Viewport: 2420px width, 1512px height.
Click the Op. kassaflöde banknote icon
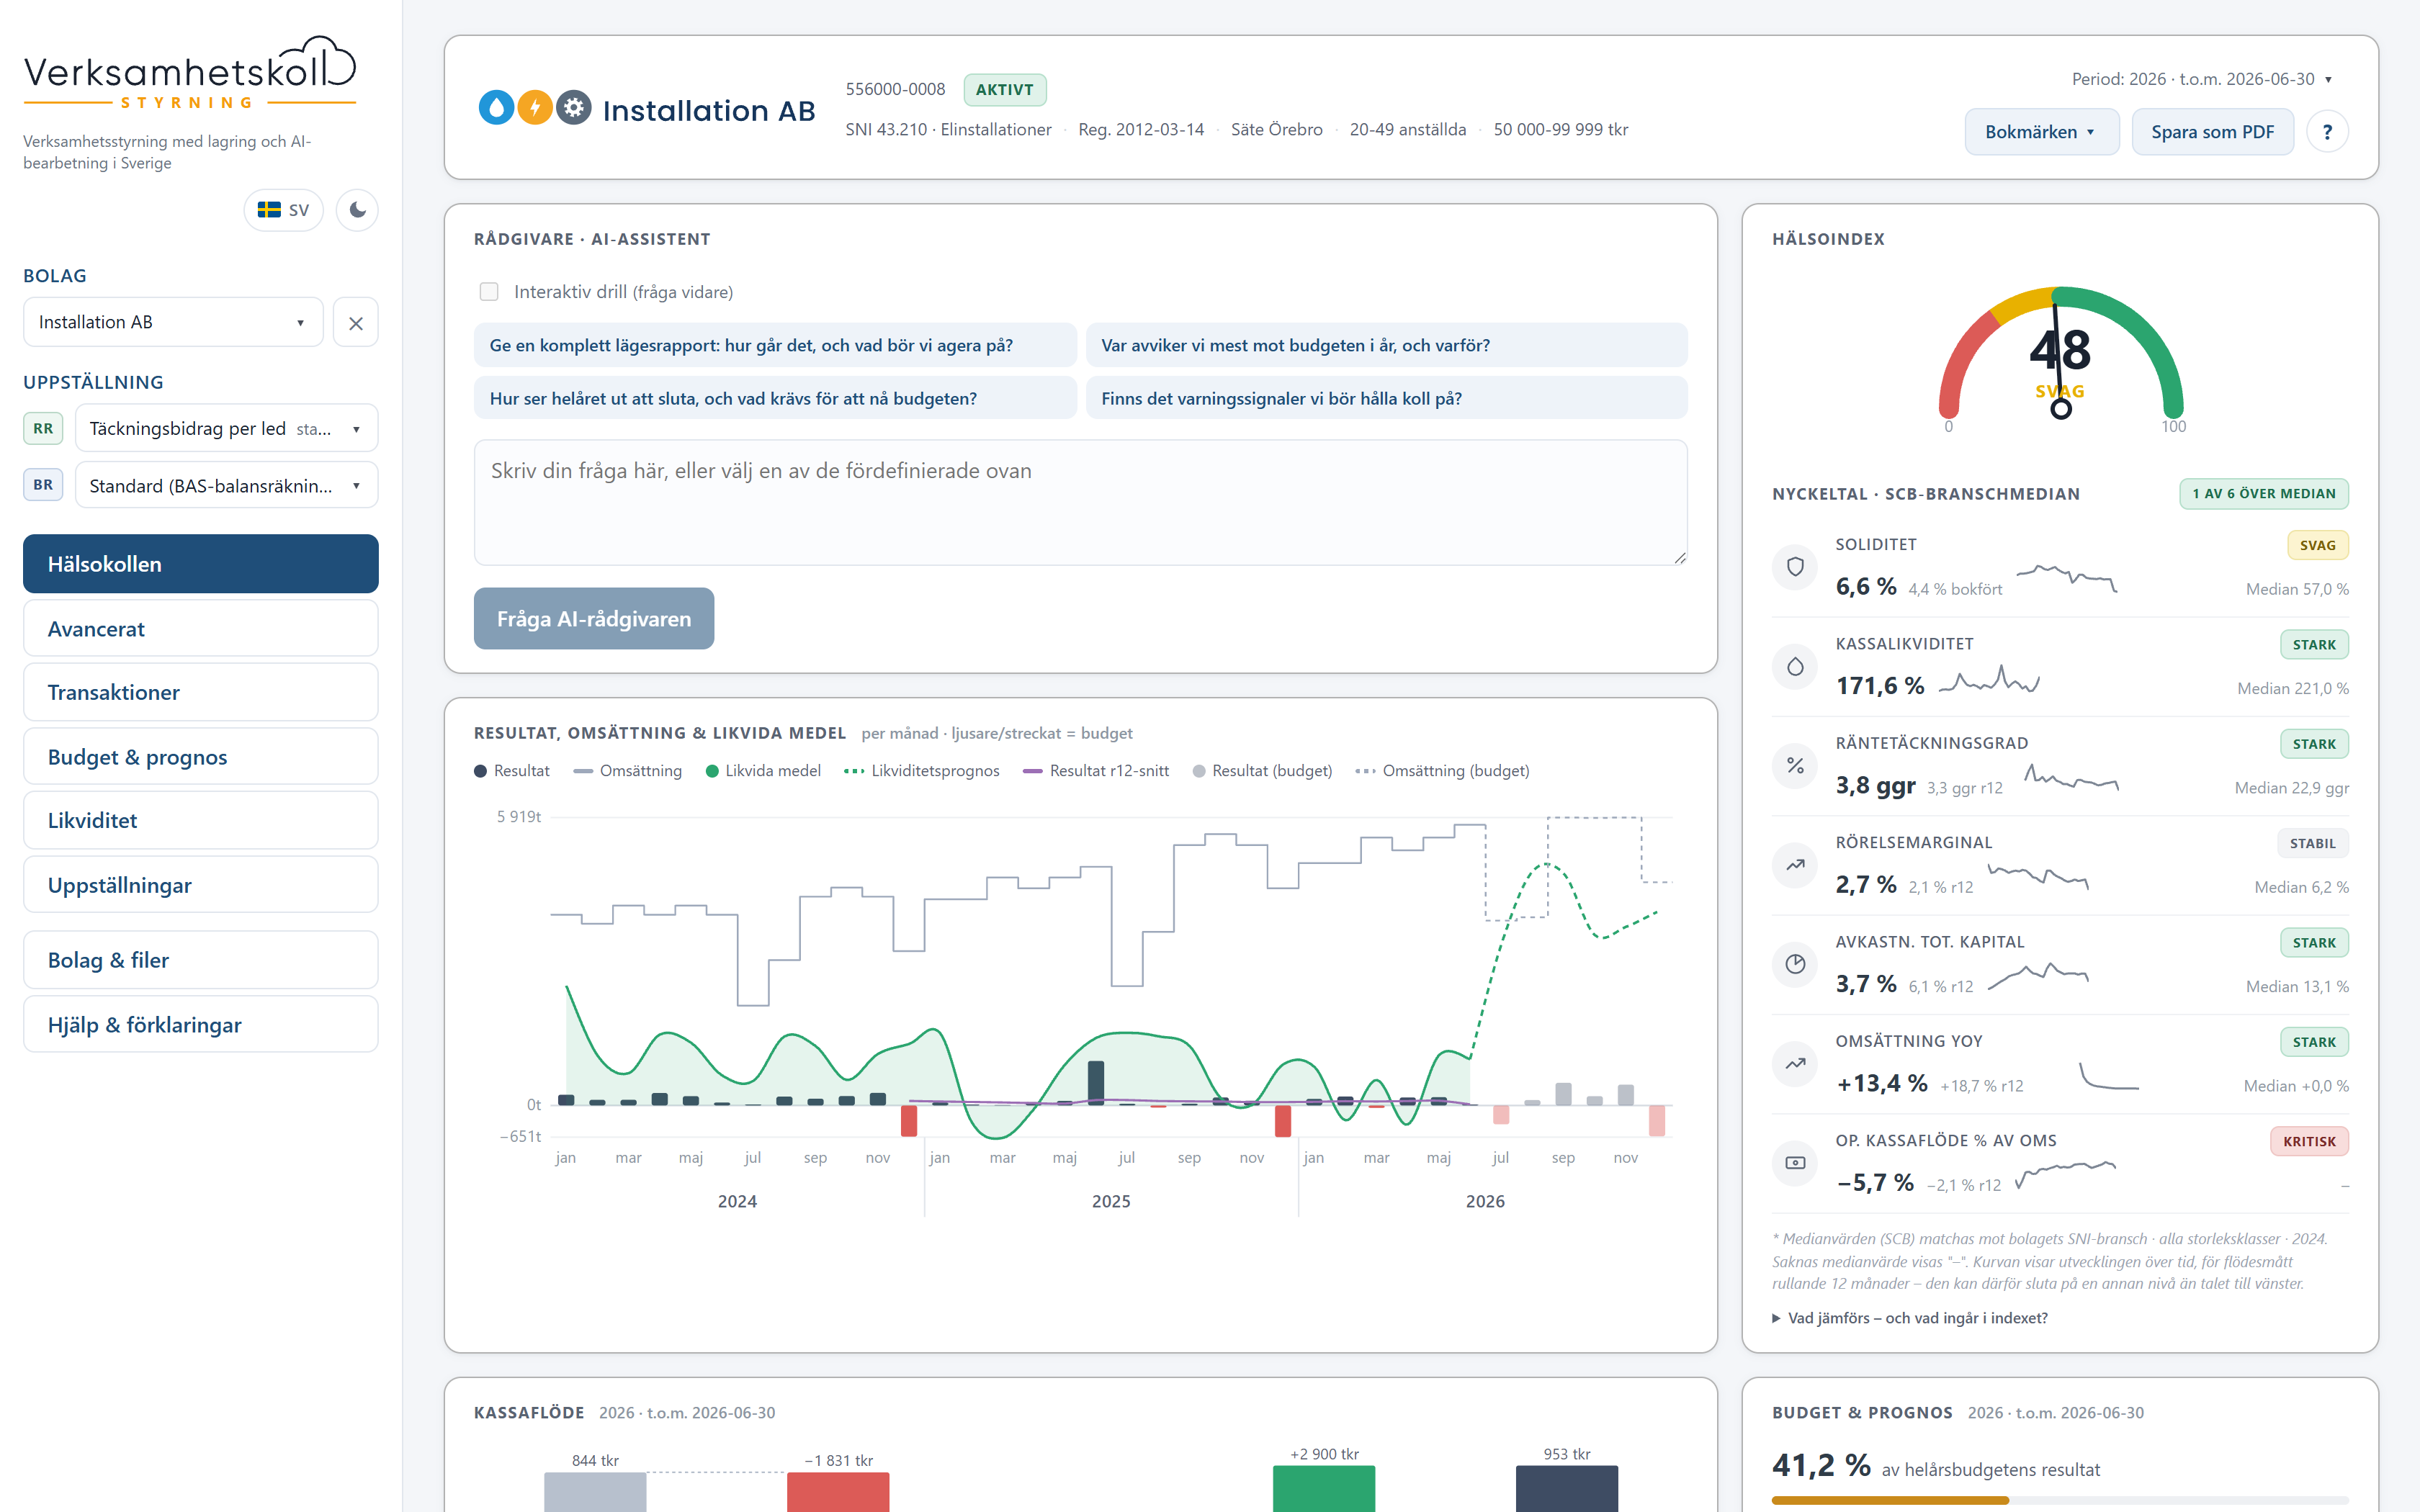click(1795, 1163)
